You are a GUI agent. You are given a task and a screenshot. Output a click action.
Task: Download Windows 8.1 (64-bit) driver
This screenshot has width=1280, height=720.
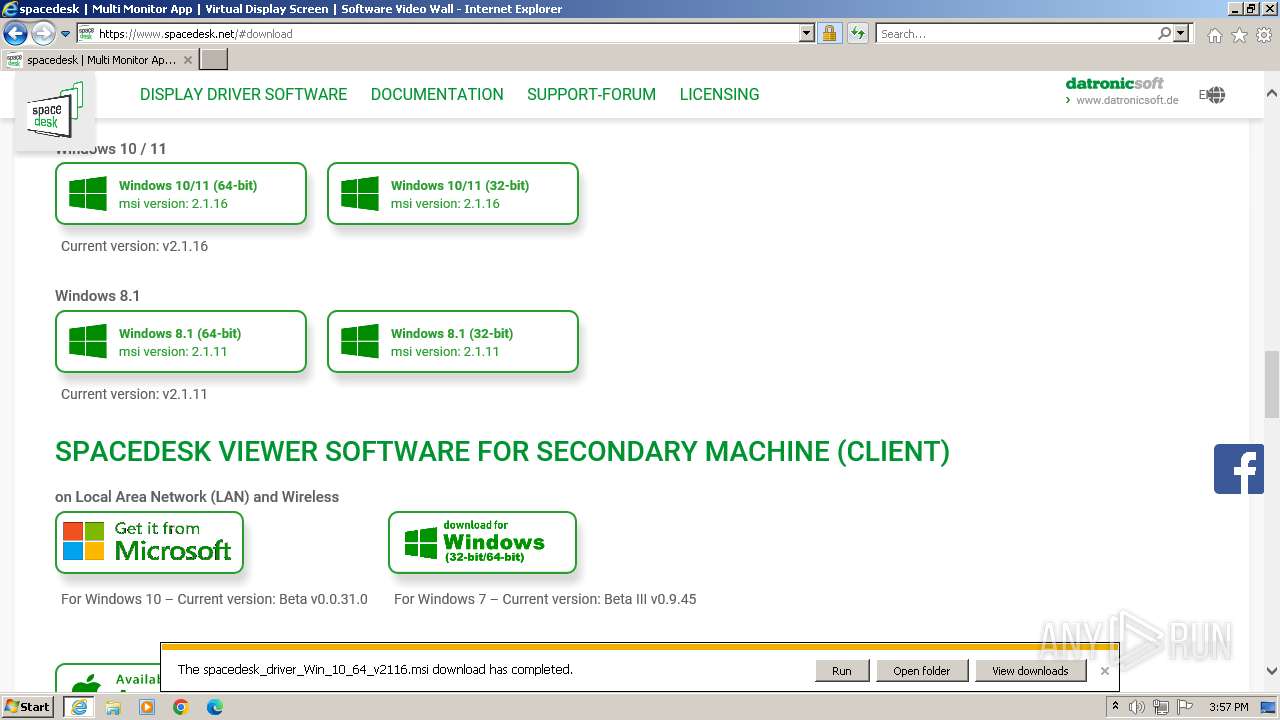(181, 342)
